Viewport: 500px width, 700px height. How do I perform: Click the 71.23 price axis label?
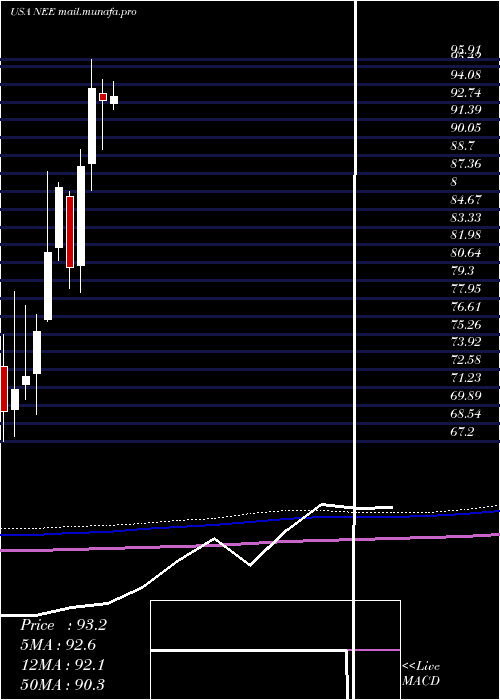pyautogui.click(x=466, y=378)
